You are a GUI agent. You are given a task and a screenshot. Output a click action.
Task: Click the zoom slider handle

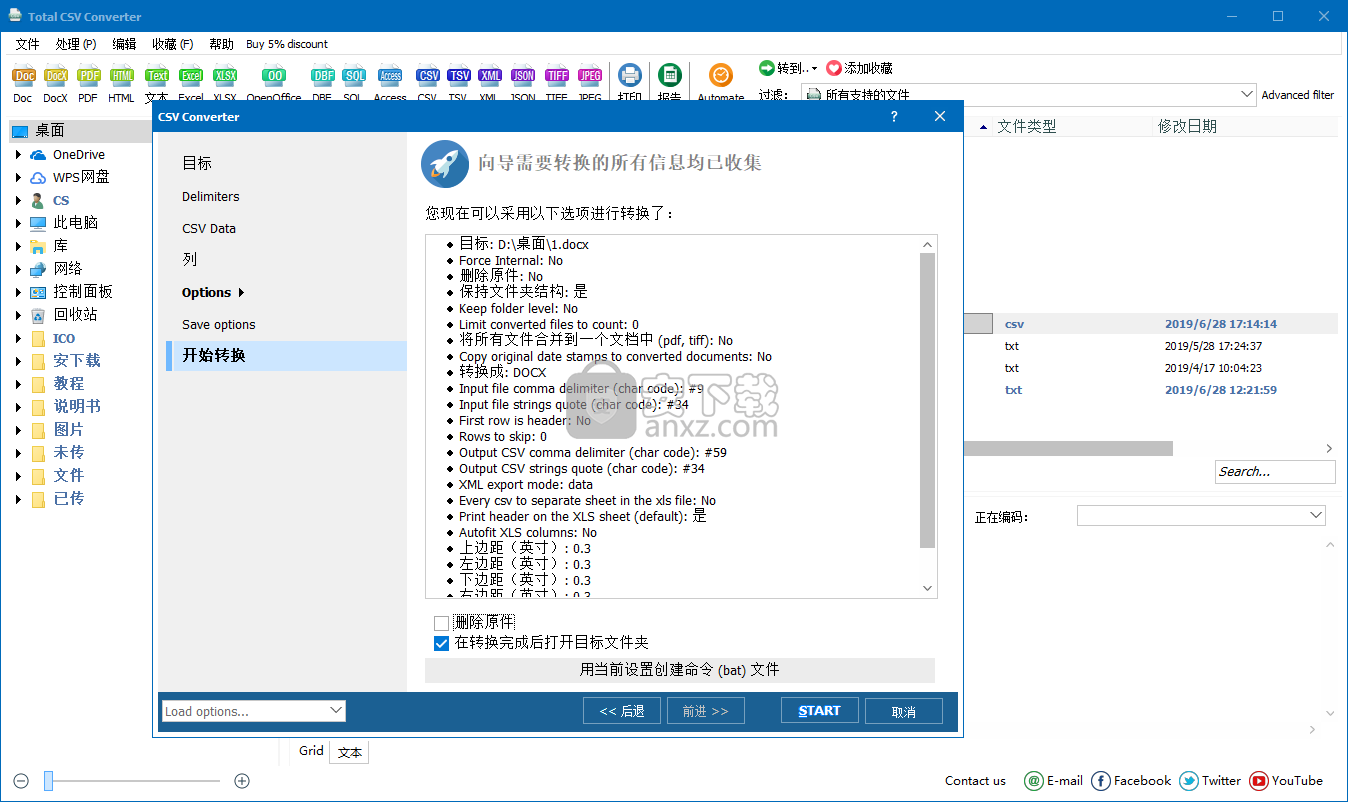pos(48,781)
